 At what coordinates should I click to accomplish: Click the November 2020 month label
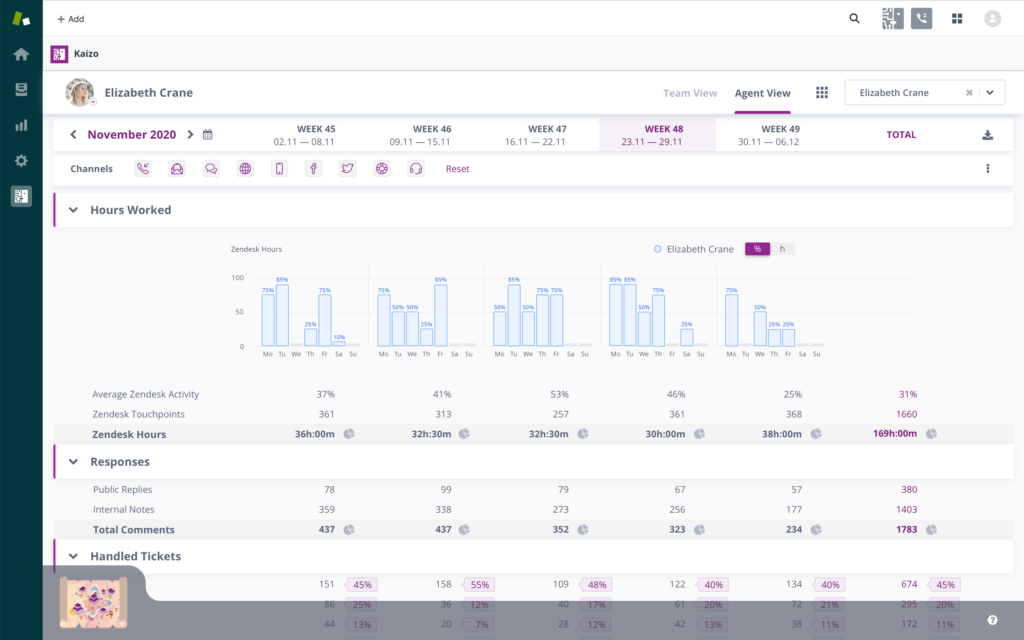(x=131, y=135)
